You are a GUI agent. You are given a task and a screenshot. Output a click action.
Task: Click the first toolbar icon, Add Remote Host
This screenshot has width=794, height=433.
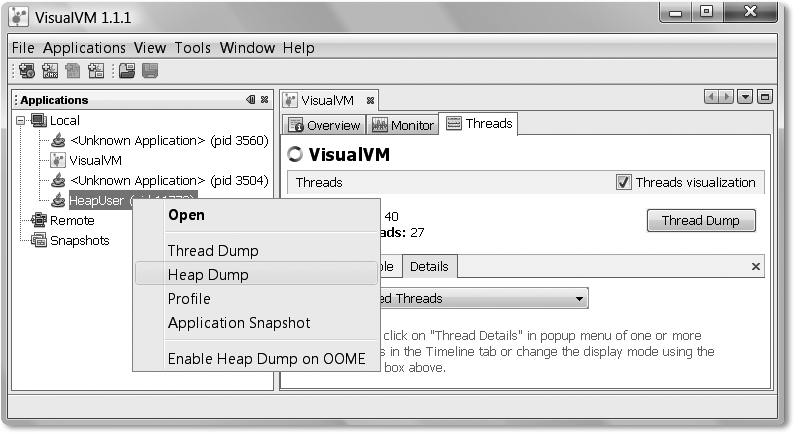(x=25, y=71)
